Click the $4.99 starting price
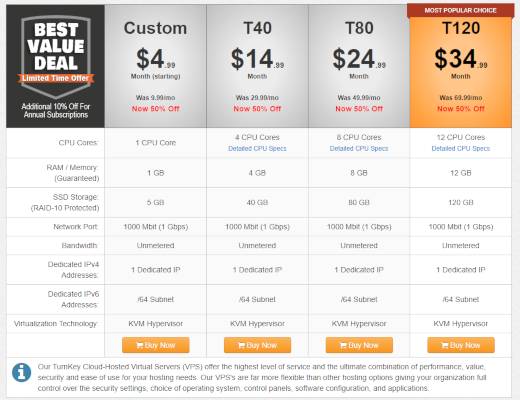Viewport: 520px width, 400px height. (x=155, y=59)
